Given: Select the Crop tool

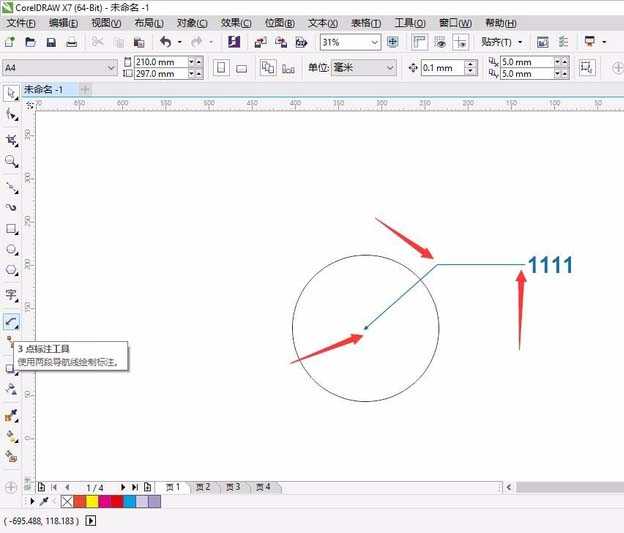Looking at the screenshot, I should tap(11, 140).
